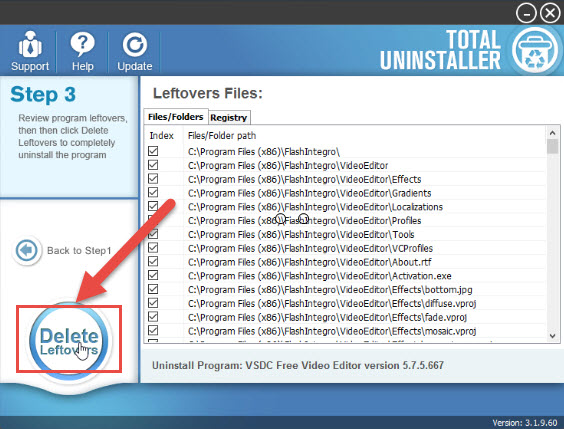Image resolution: width=564 pixels, height=429 pixels.
Task: Select the Effects\fade.vproj path
Action: [x=327, y=317]
